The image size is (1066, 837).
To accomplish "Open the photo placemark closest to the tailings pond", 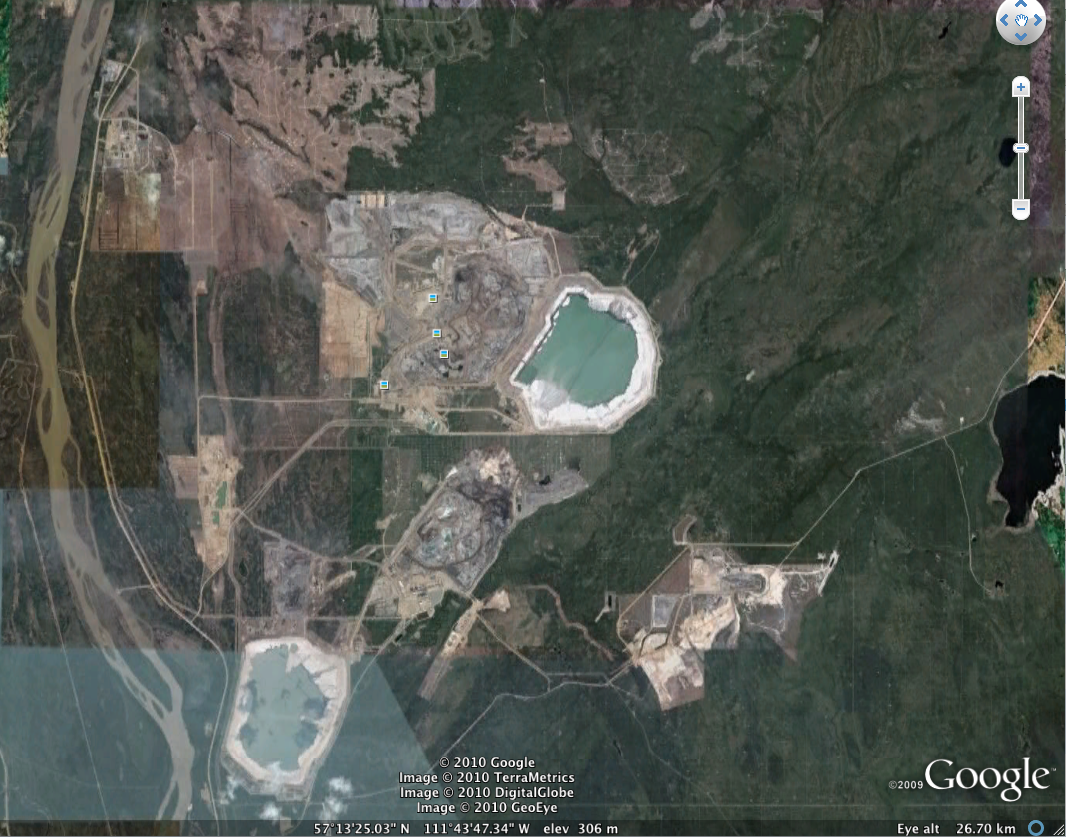I will 442,352.
